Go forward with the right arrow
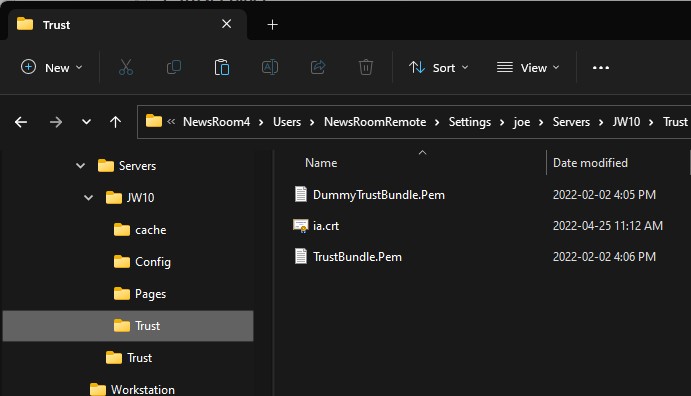691x396 pixels. [x=56, y=122]
